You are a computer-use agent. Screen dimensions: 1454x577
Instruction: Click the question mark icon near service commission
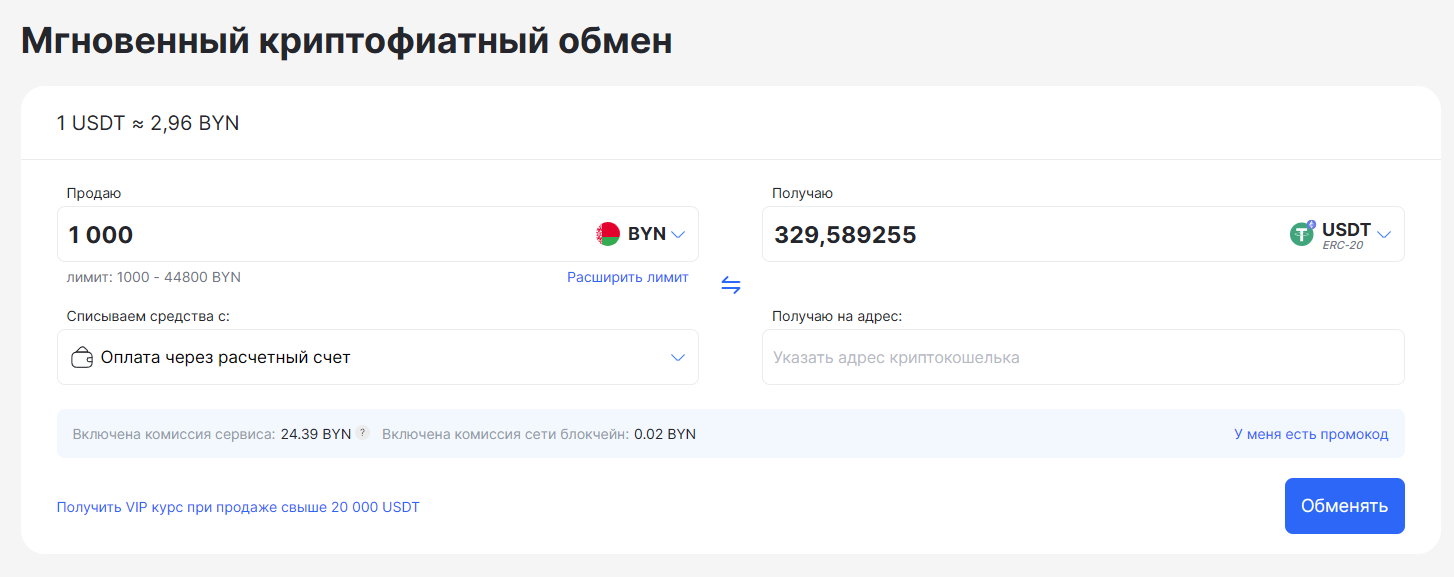tap(362, 432)
